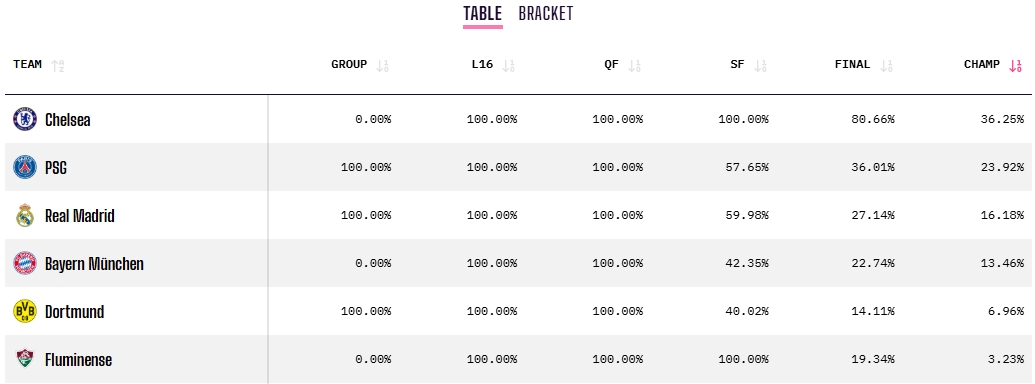Screen dimensions: 1035x384
Task: Click the Chelsea club crest icon
Action: pos(25,119)
